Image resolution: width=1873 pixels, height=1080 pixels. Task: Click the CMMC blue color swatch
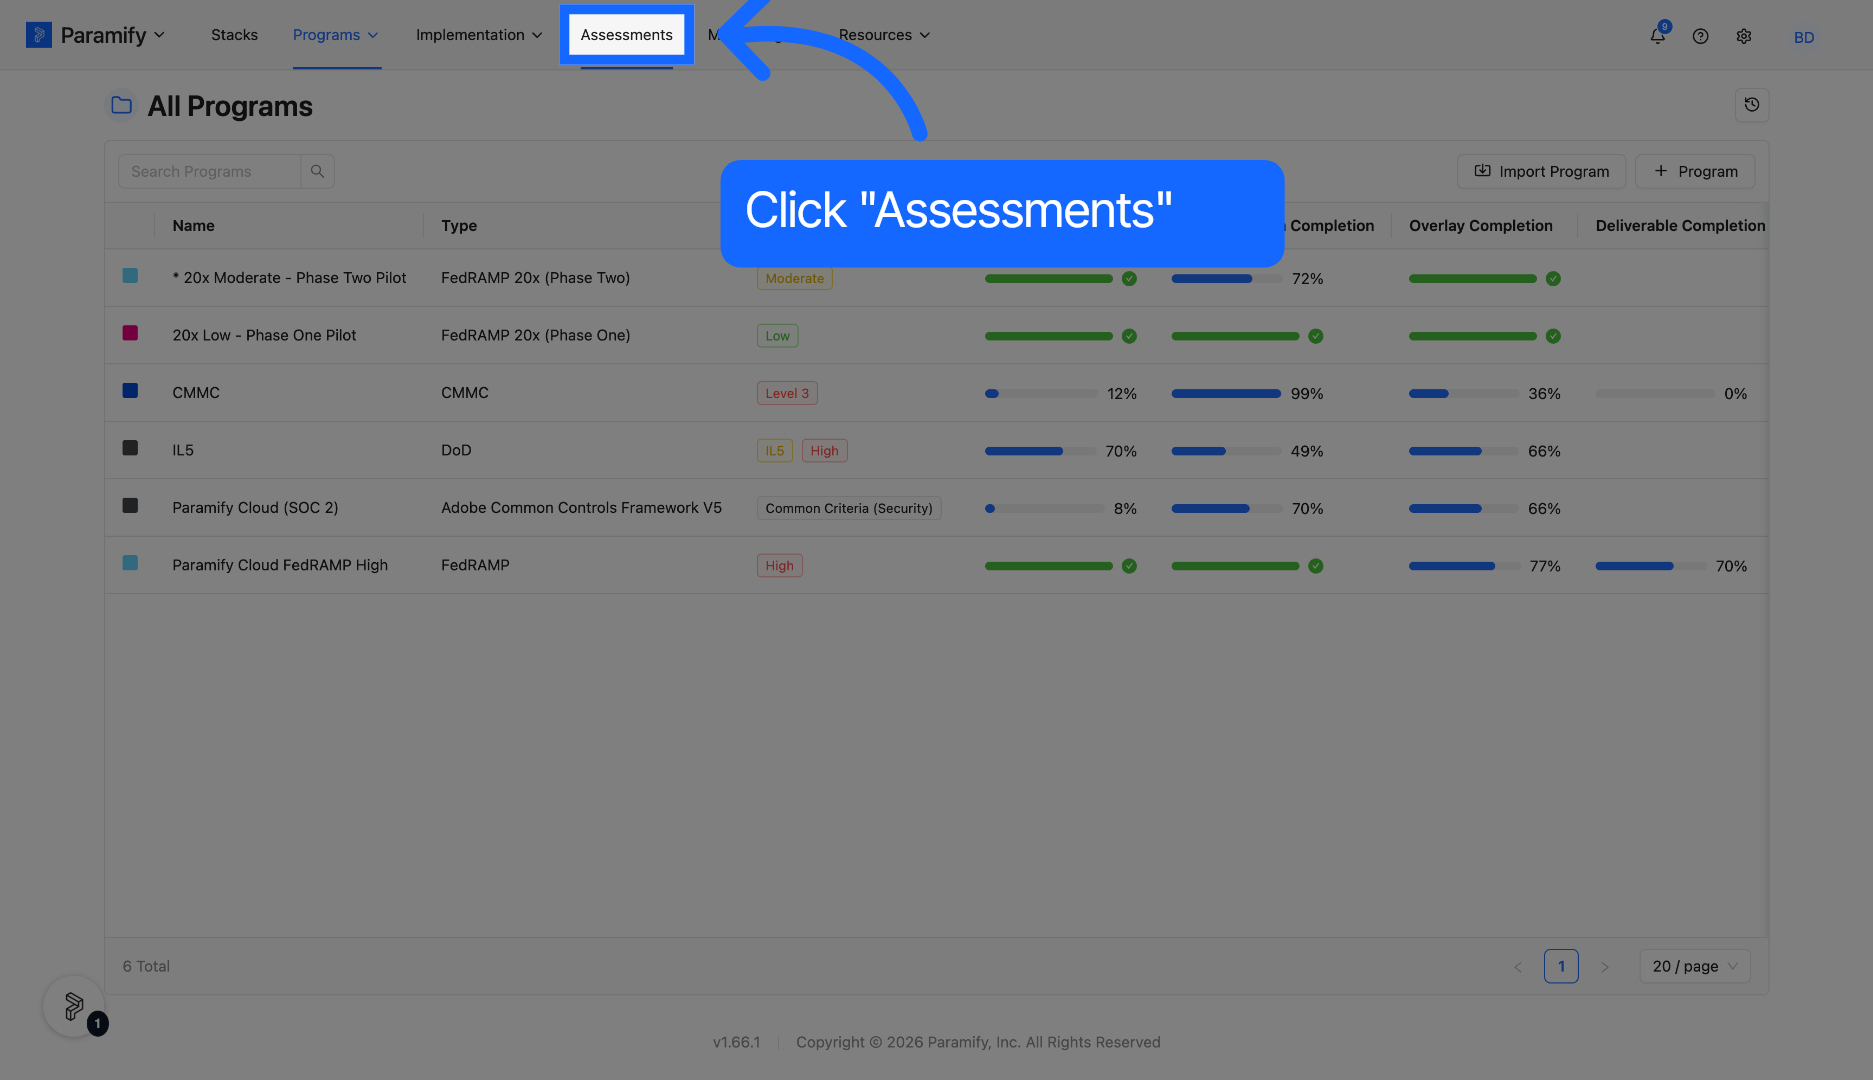click(130, 391)
